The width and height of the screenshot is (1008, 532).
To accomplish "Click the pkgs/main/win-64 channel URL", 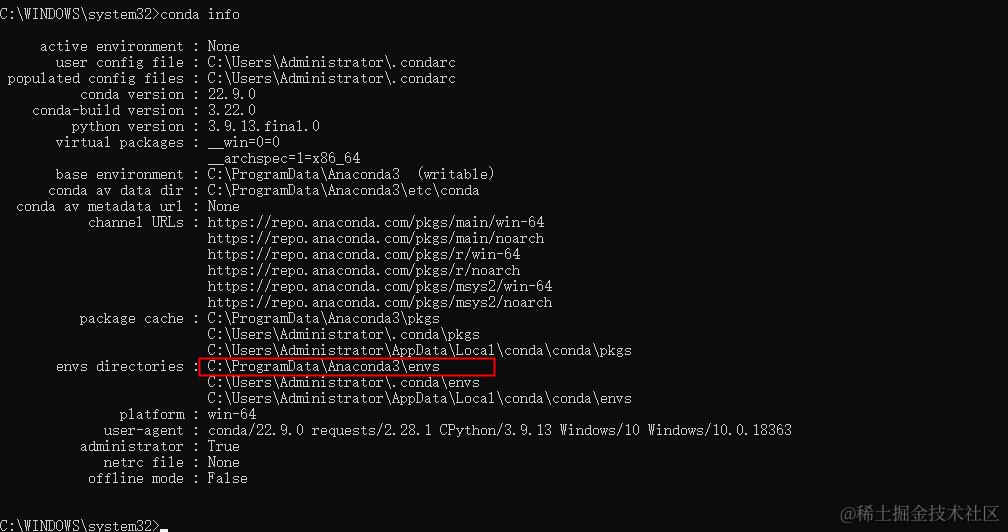I will pyautogui.click(x=376, y=222).
